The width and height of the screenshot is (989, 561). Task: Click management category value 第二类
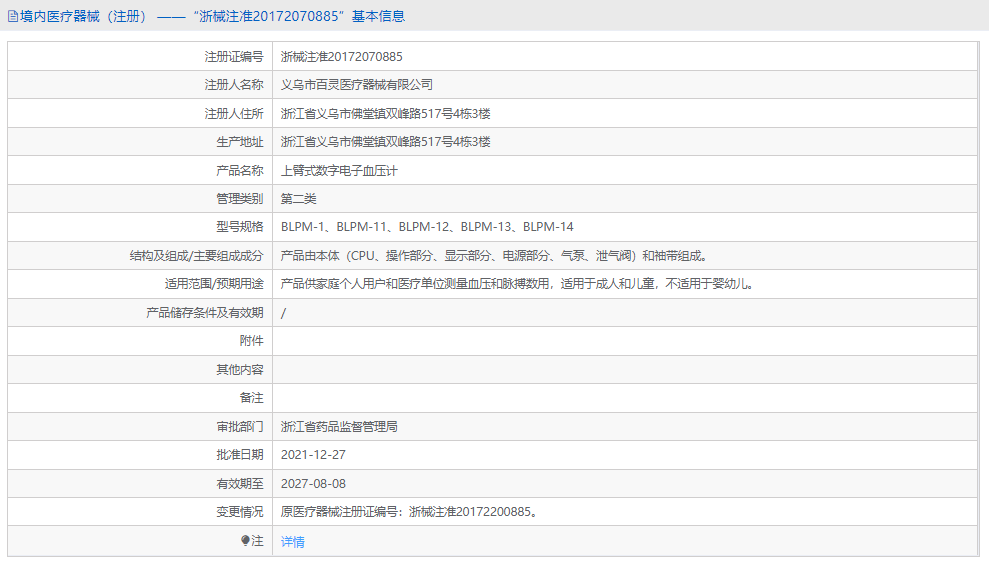(x=298, y=199)
